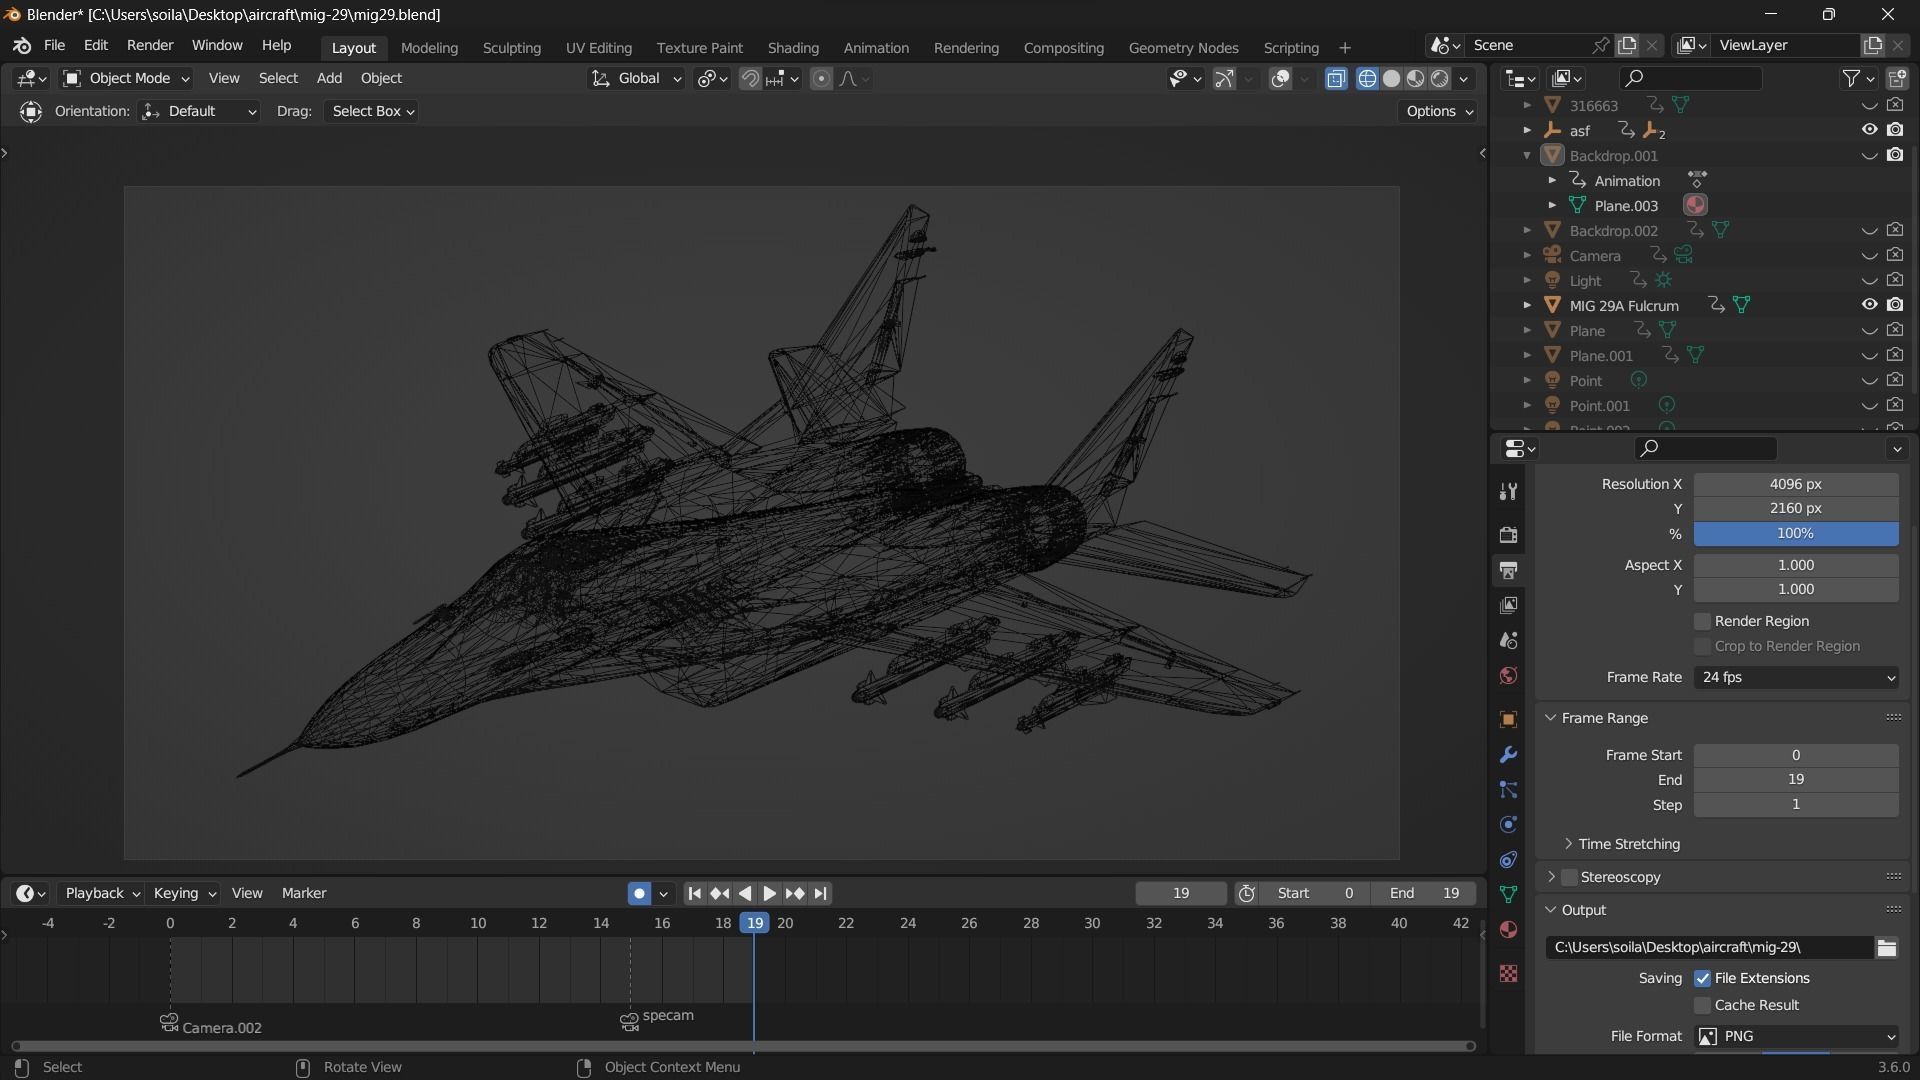
Task: Open the Tool properties tab
Action: click(1508, 491)
